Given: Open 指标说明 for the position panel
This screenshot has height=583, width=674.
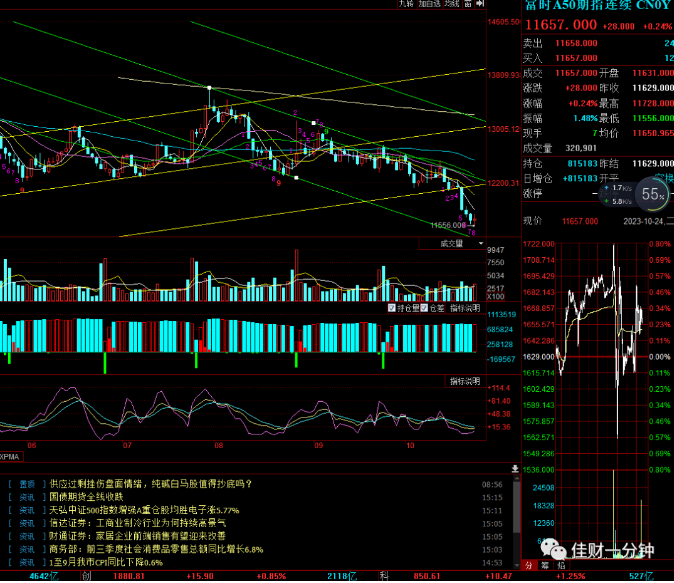Looking at the screenshot, I should click(464, 308).
